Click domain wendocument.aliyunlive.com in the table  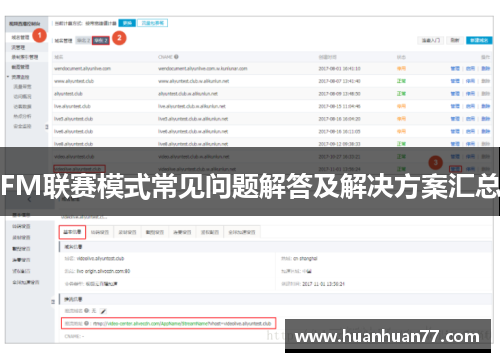(x=82, y=69)
